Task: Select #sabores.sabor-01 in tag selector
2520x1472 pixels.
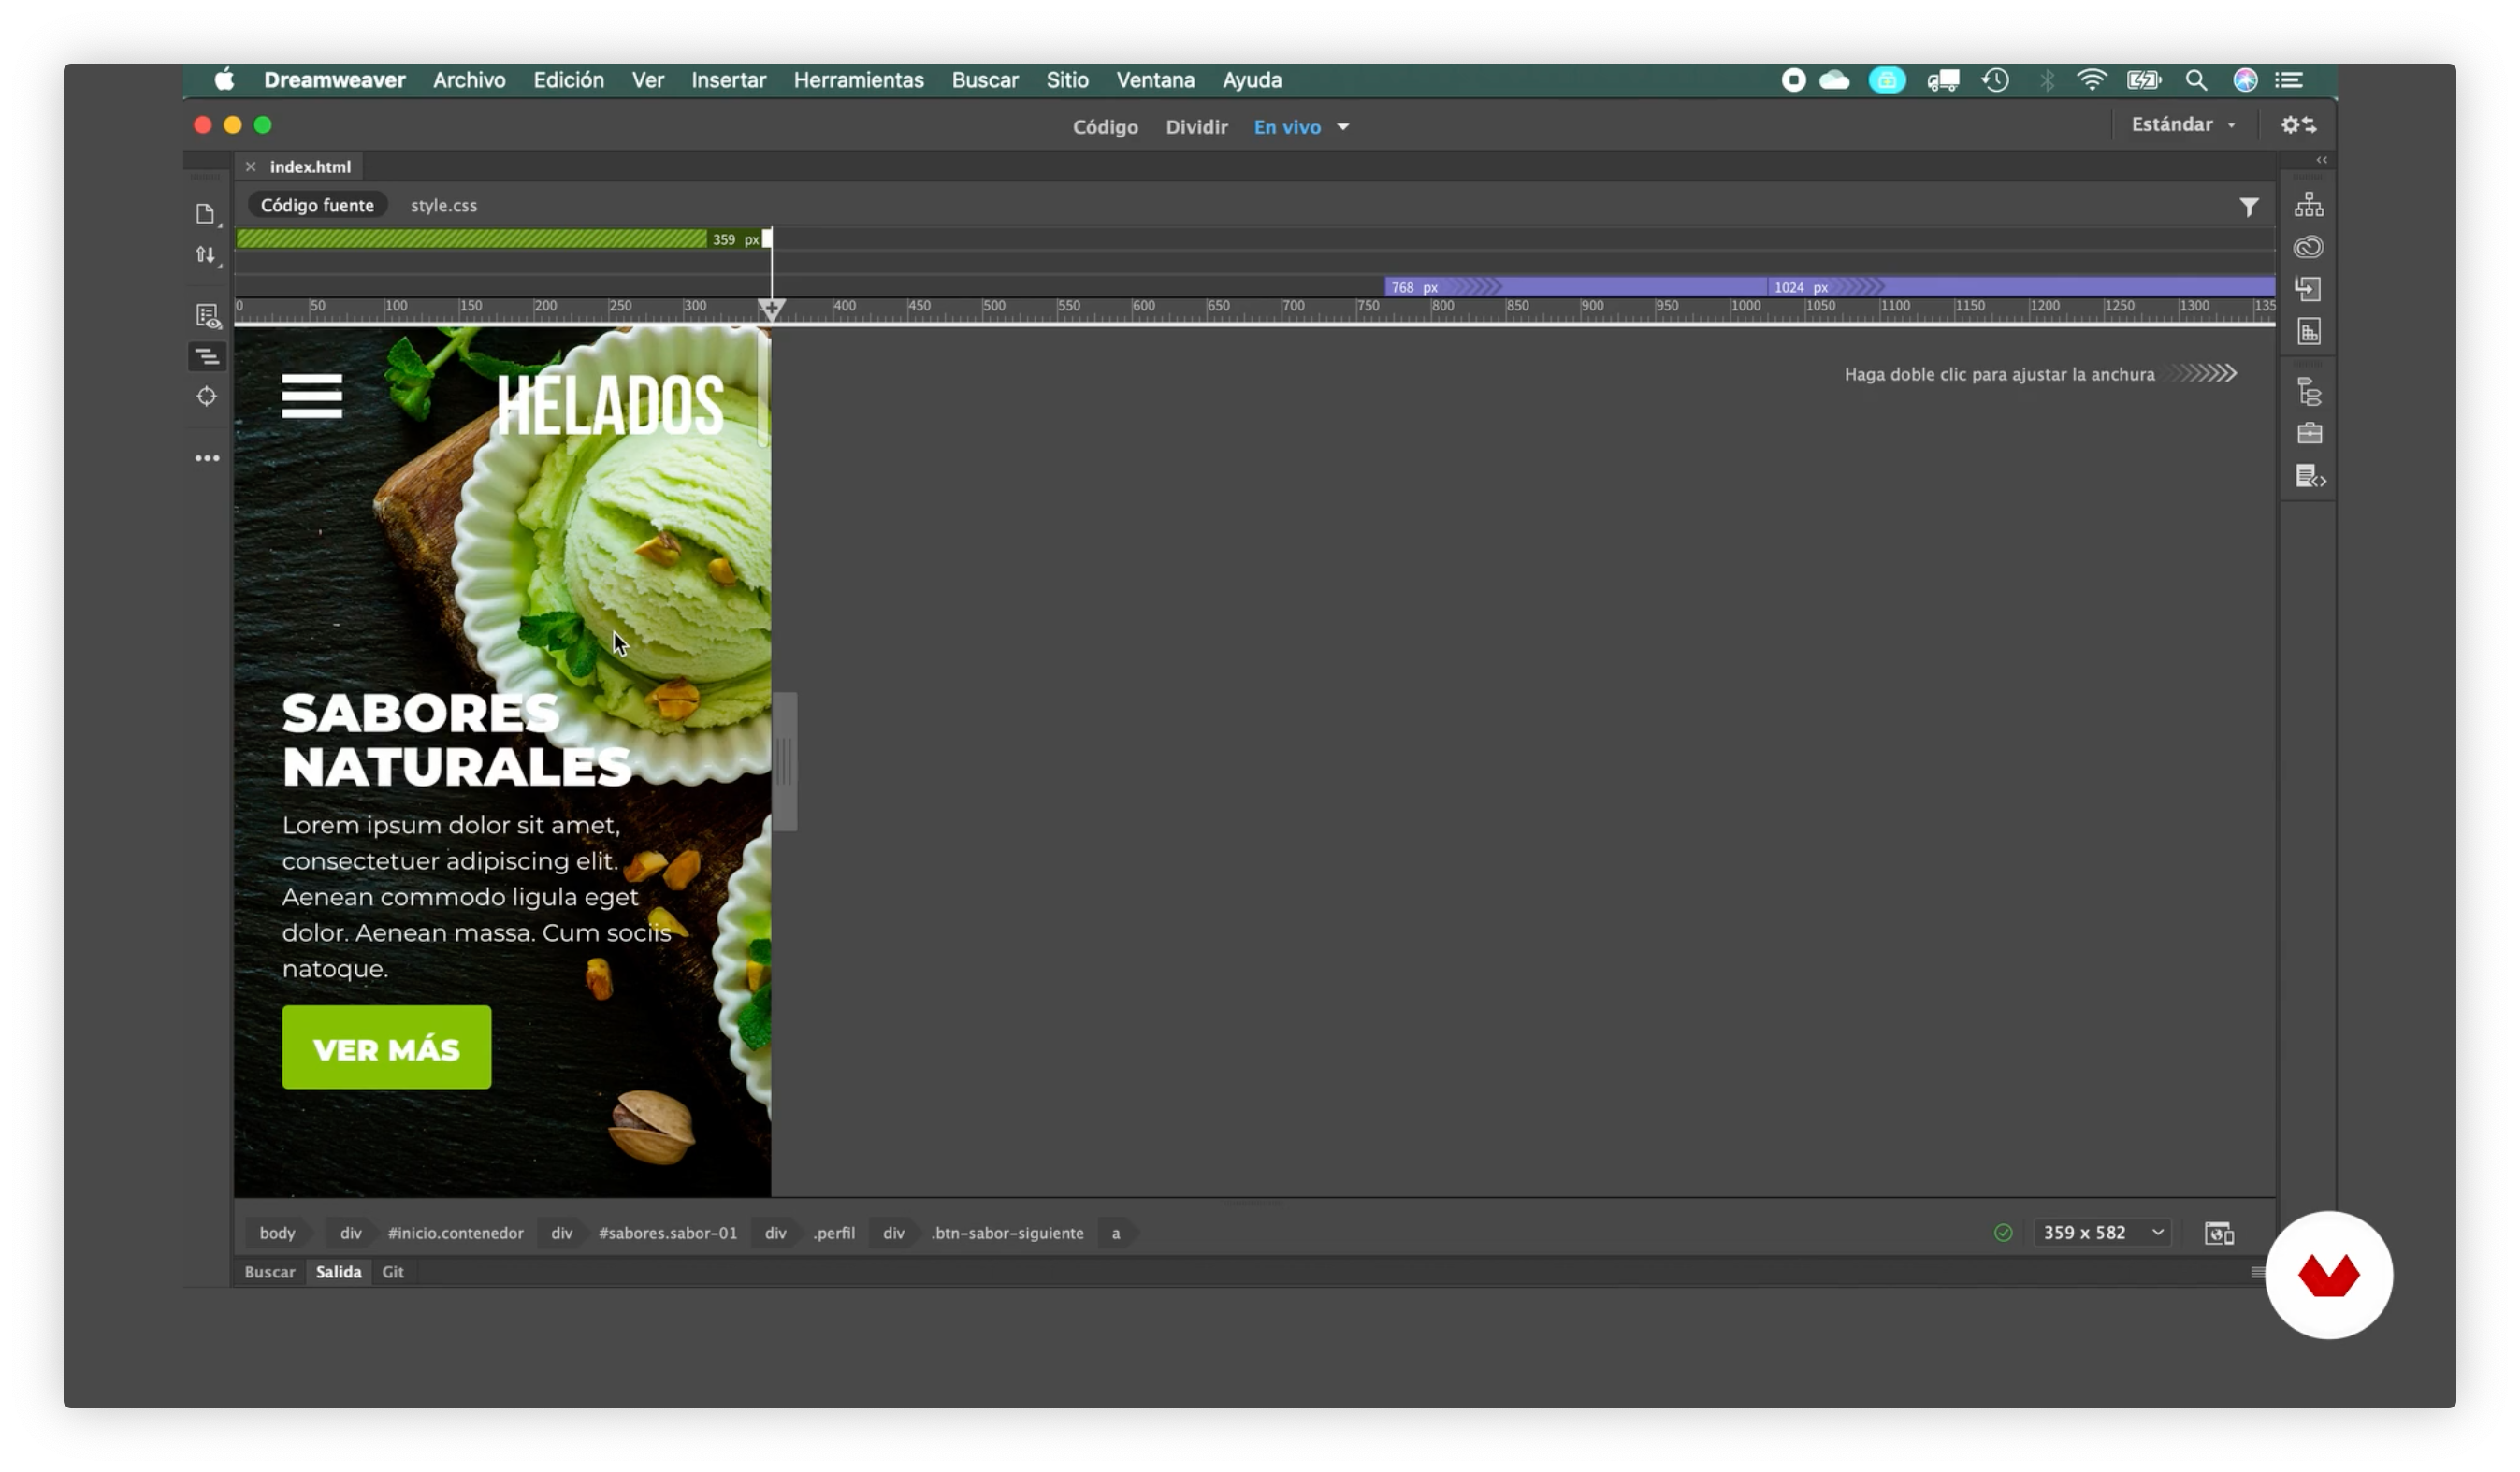Action: 667,1233
